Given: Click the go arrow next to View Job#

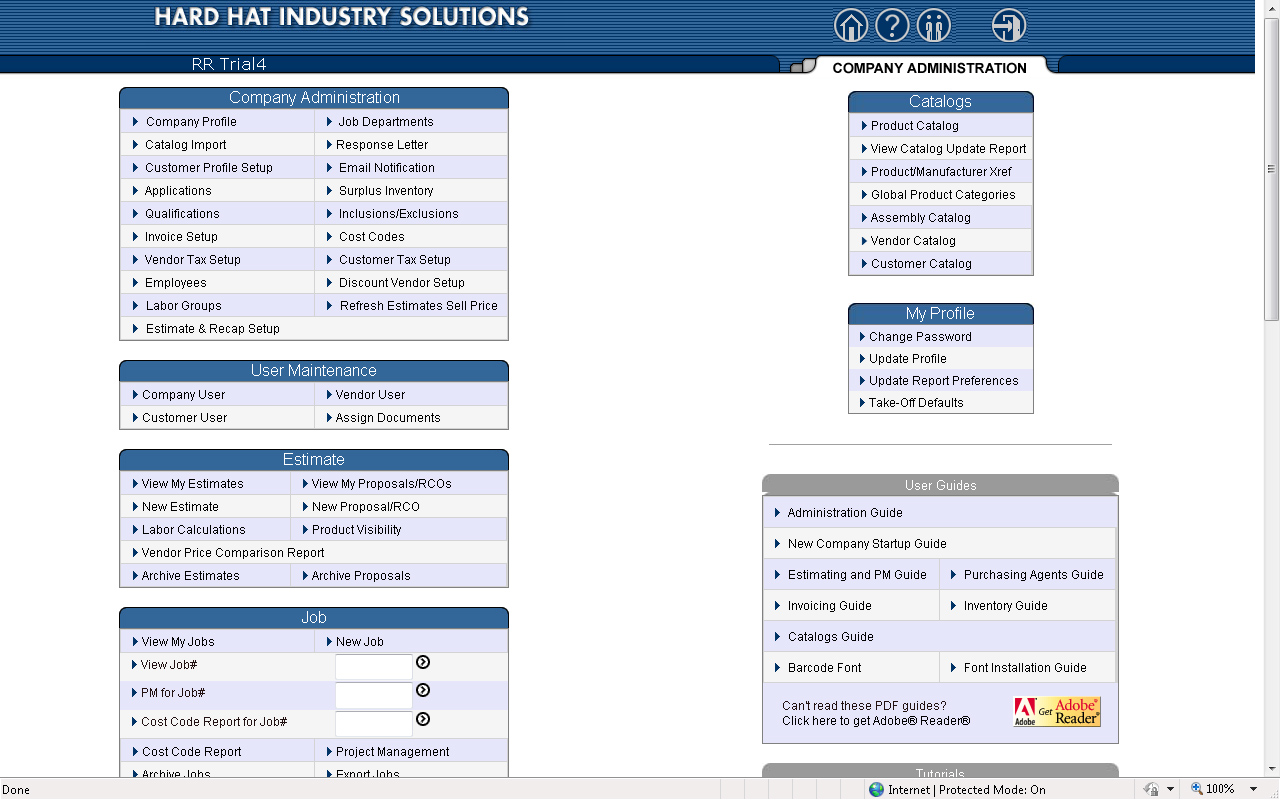Looking at the screenshot, I should (423, 662).
